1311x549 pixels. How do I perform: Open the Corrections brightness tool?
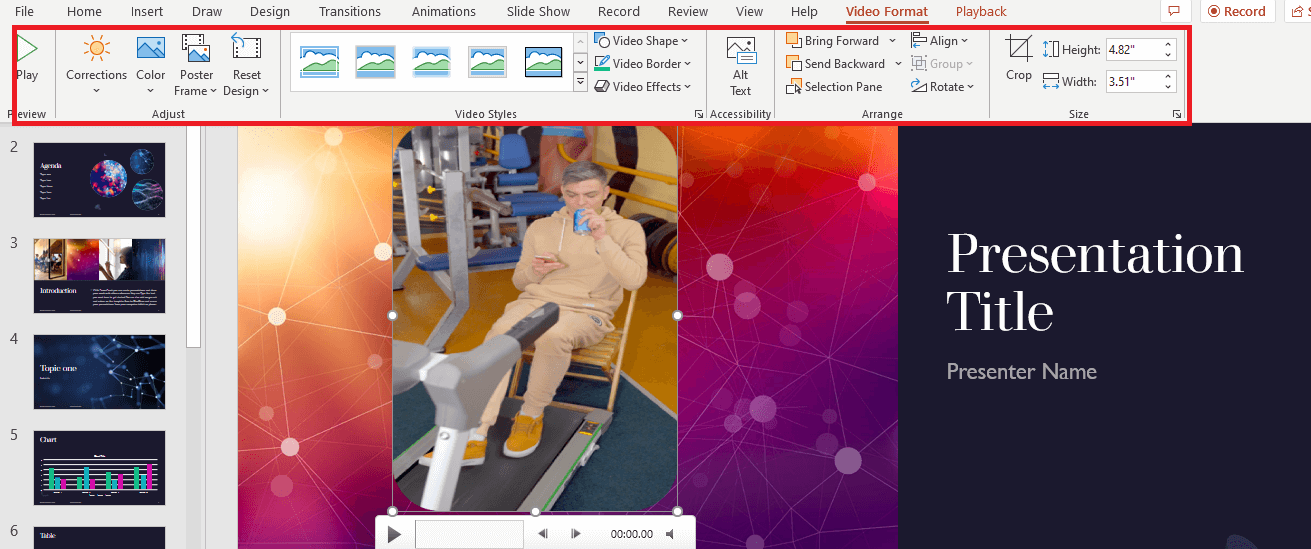[96, 49]
